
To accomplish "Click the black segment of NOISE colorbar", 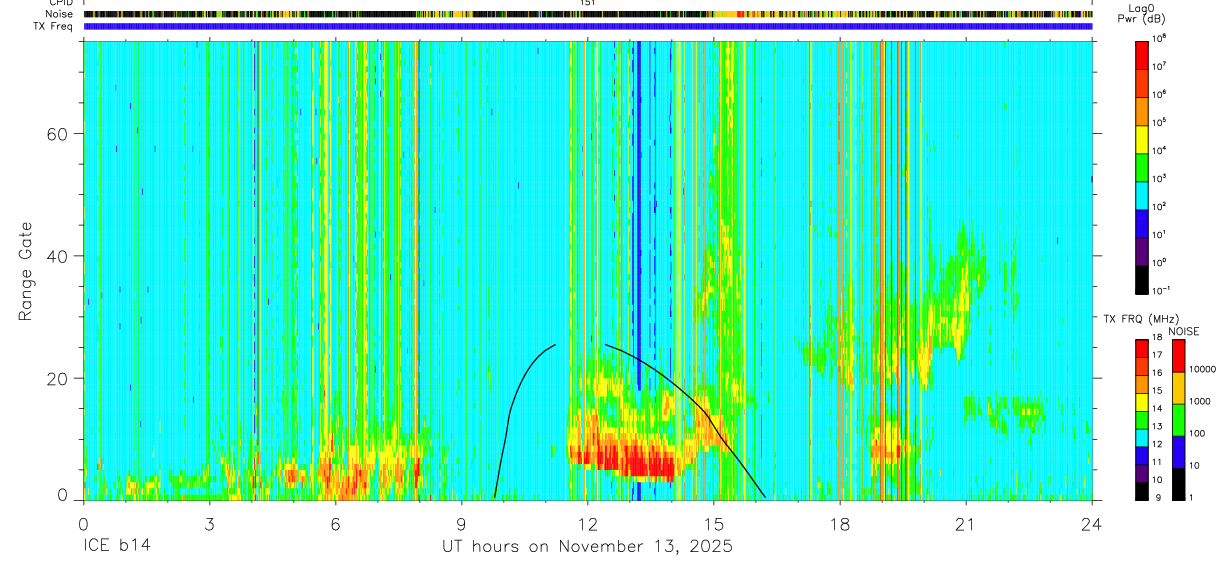I will 1178,484.
